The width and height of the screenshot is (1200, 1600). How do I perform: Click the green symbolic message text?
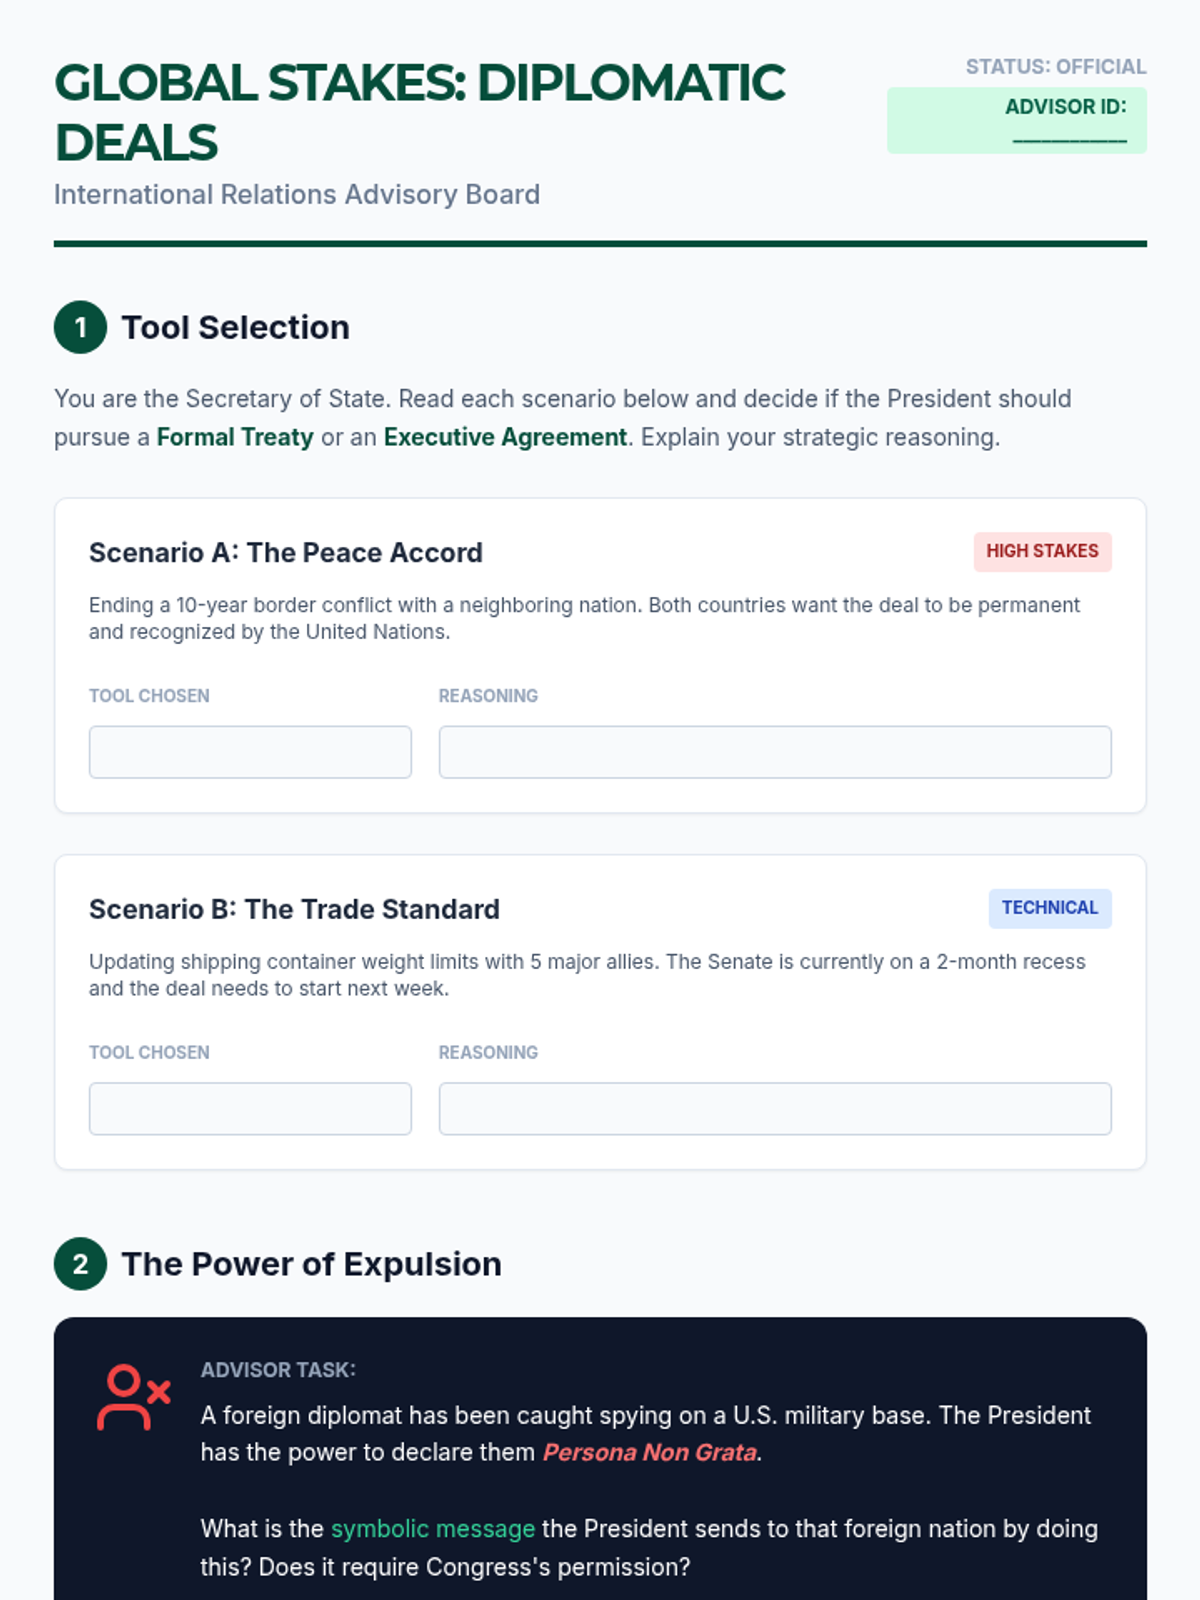(x=432, y=1529)
